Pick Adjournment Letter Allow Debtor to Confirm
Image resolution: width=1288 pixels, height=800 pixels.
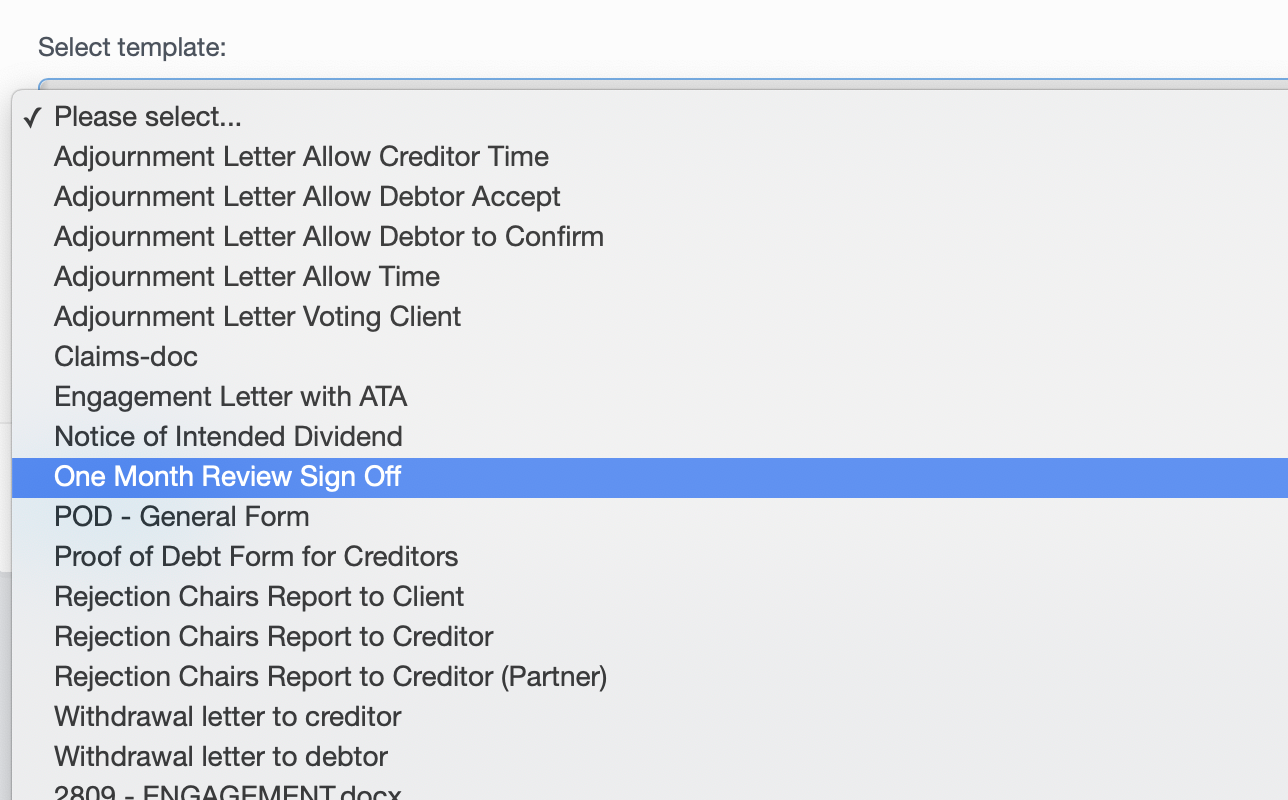(329, 237)
